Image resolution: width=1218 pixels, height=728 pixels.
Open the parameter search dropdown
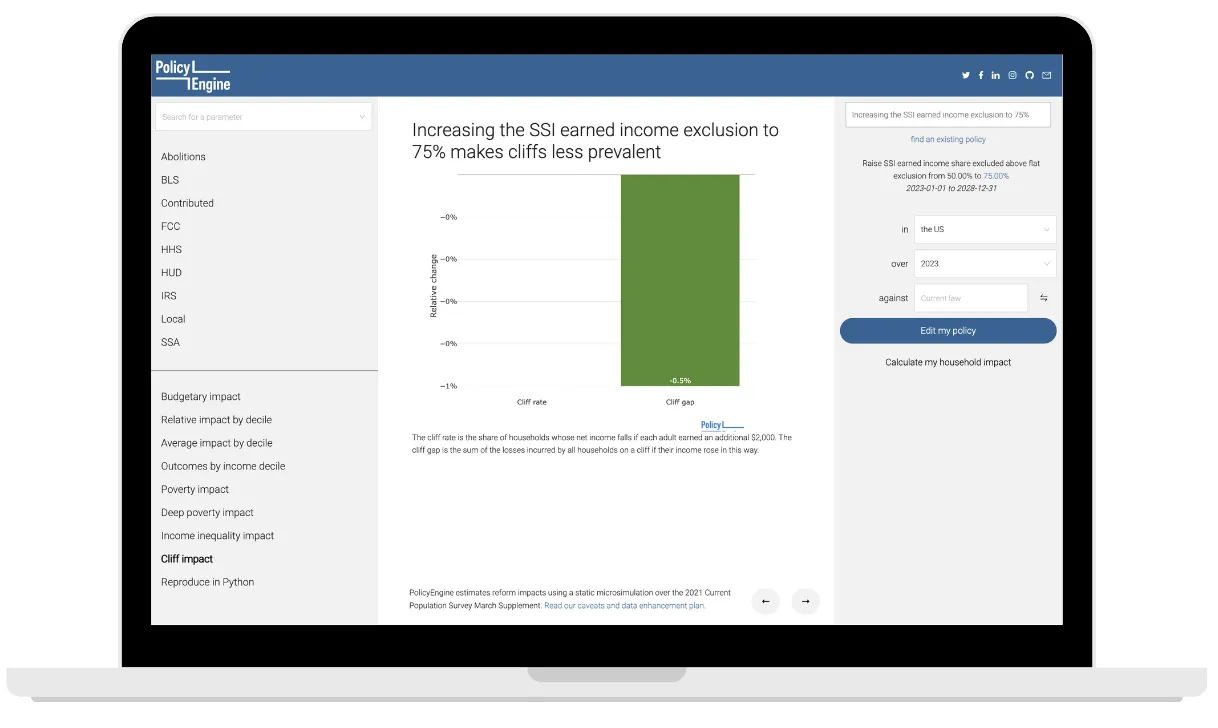[264, 117]
